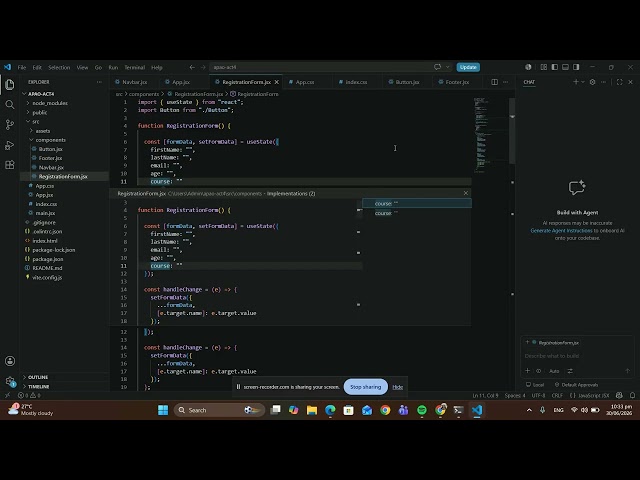Open the Auto model dropdown in chat
Image resolution: width=640 pixels, height=480 pixels.
(x=554, y=371)
